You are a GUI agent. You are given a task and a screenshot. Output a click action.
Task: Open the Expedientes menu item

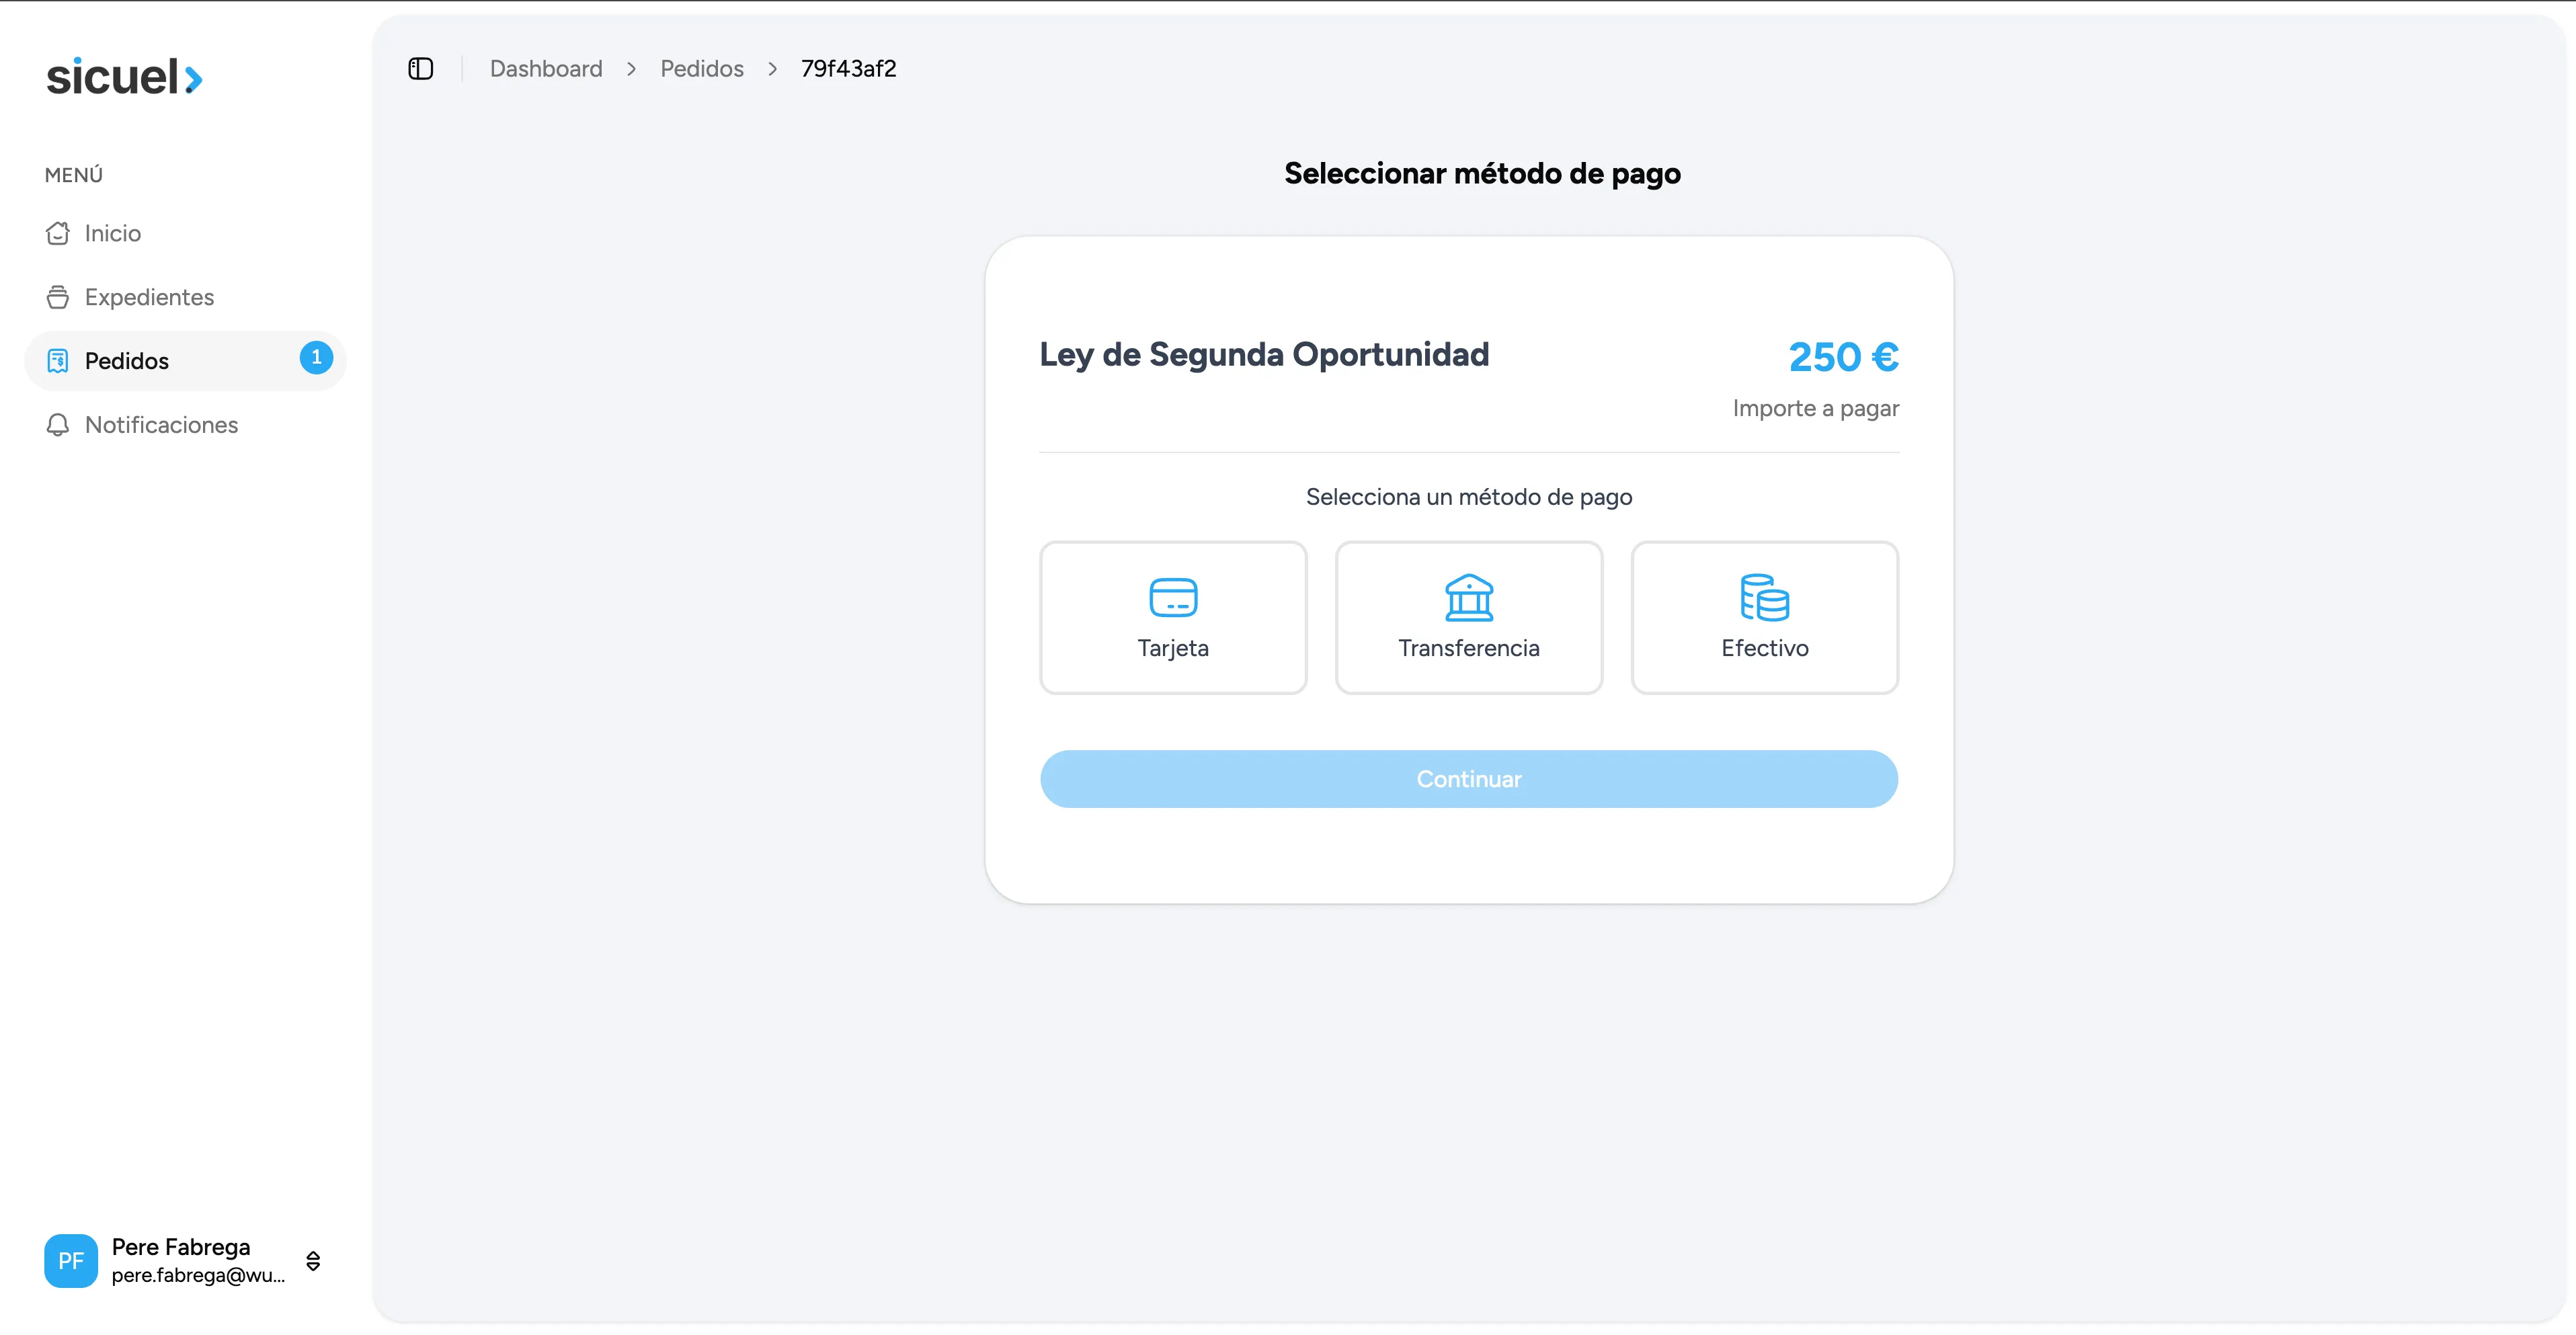(x=185, y=297)
